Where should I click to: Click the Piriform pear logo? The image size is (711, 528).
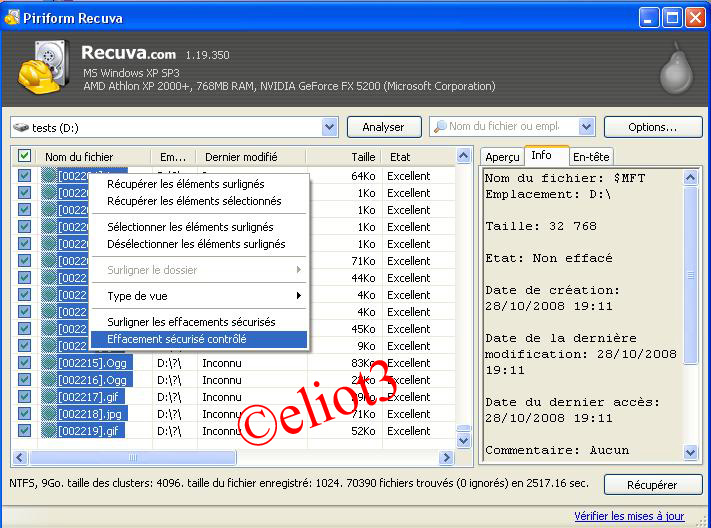677,68
